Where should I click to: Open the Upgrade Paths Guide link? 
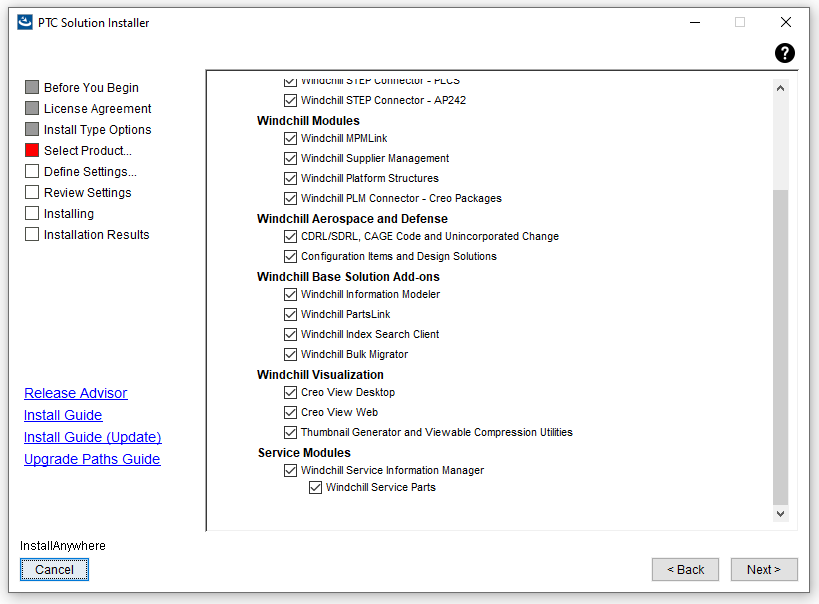(92, 459)
